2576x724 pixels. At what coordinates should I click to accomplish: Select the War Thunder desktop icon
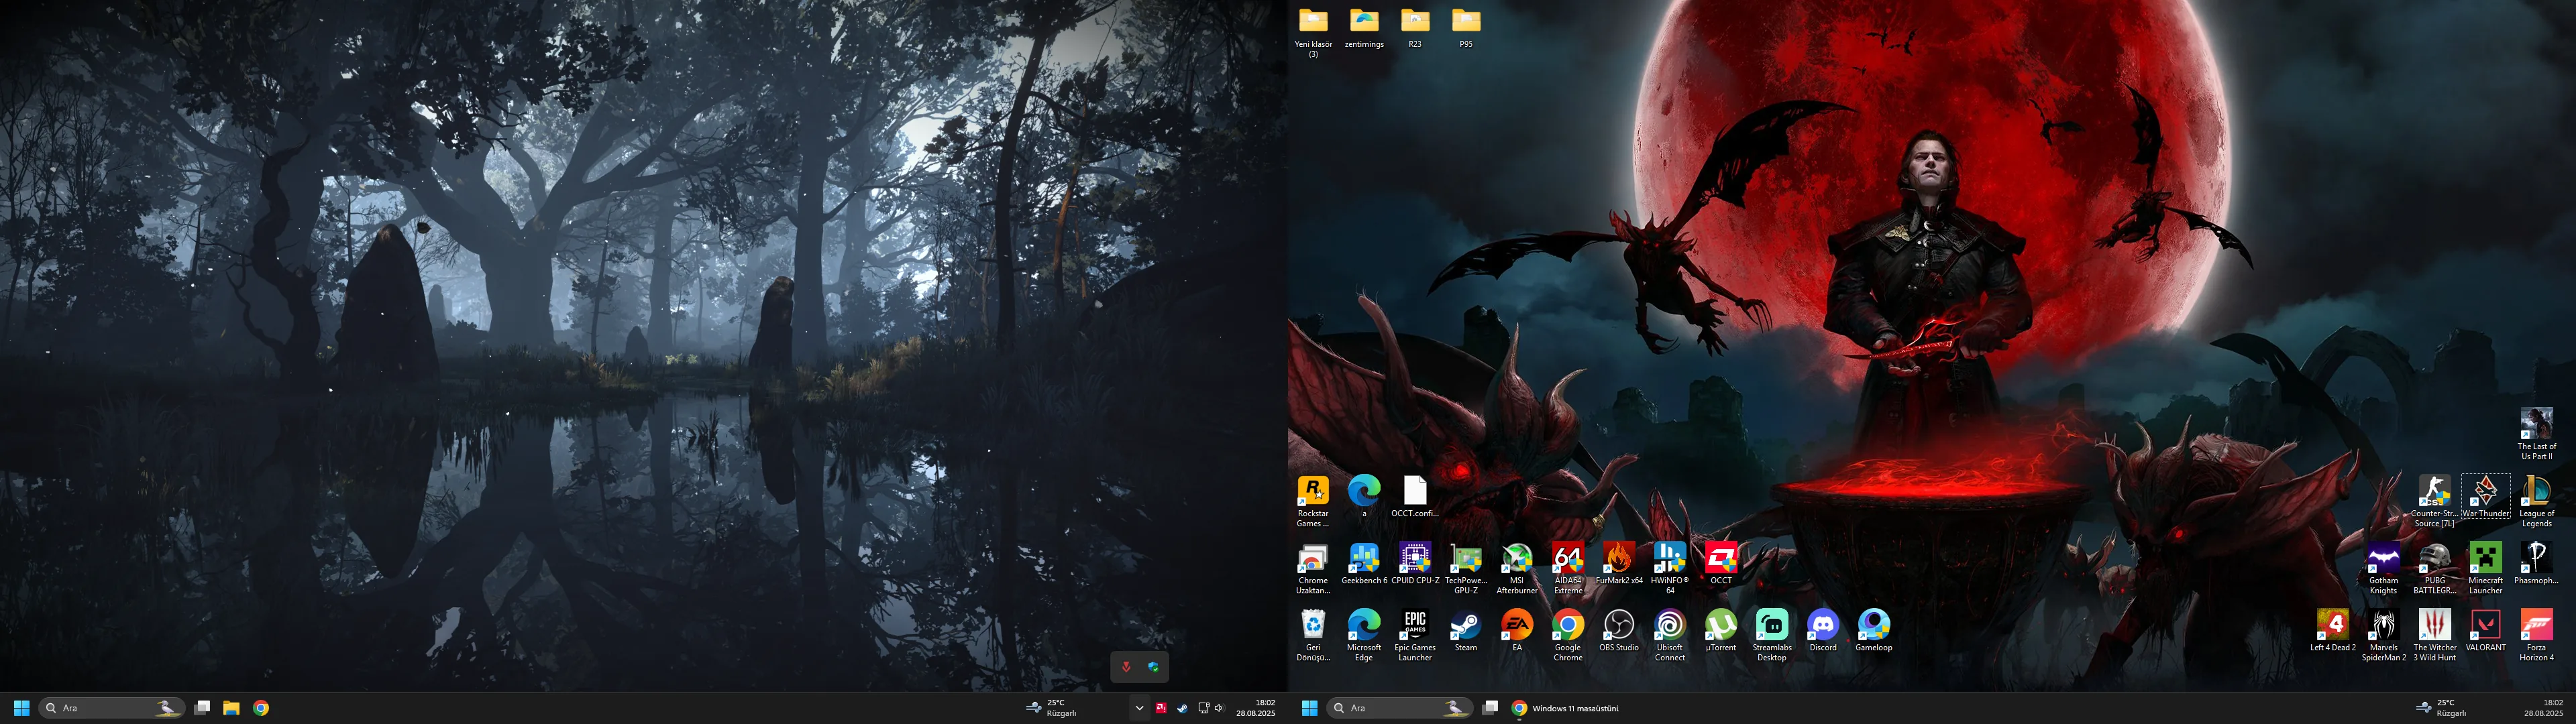point(2485,497)
